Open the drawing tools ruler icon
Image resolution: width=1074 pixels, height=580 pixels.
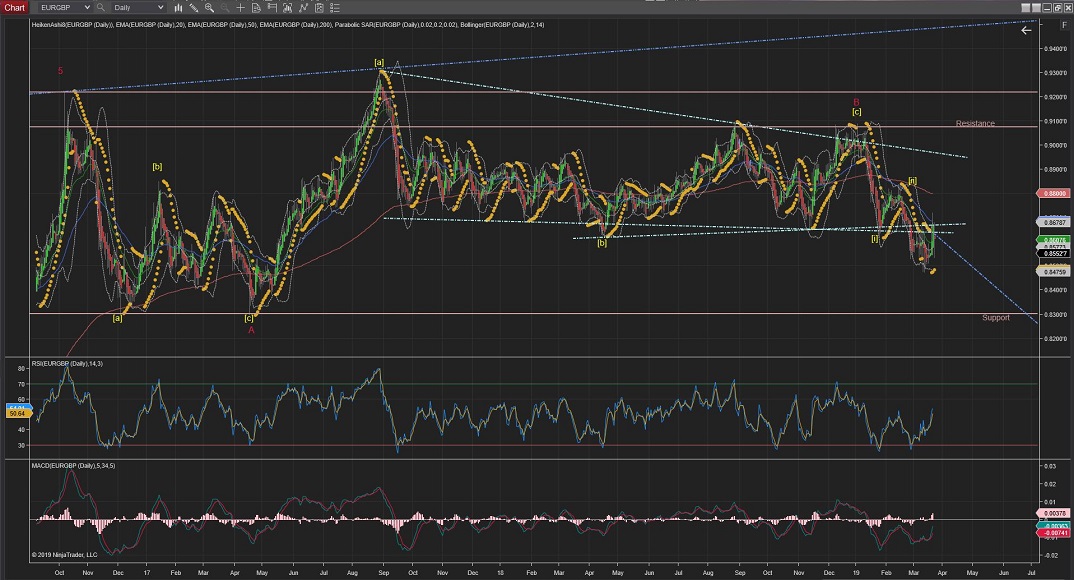click(194, 8)
